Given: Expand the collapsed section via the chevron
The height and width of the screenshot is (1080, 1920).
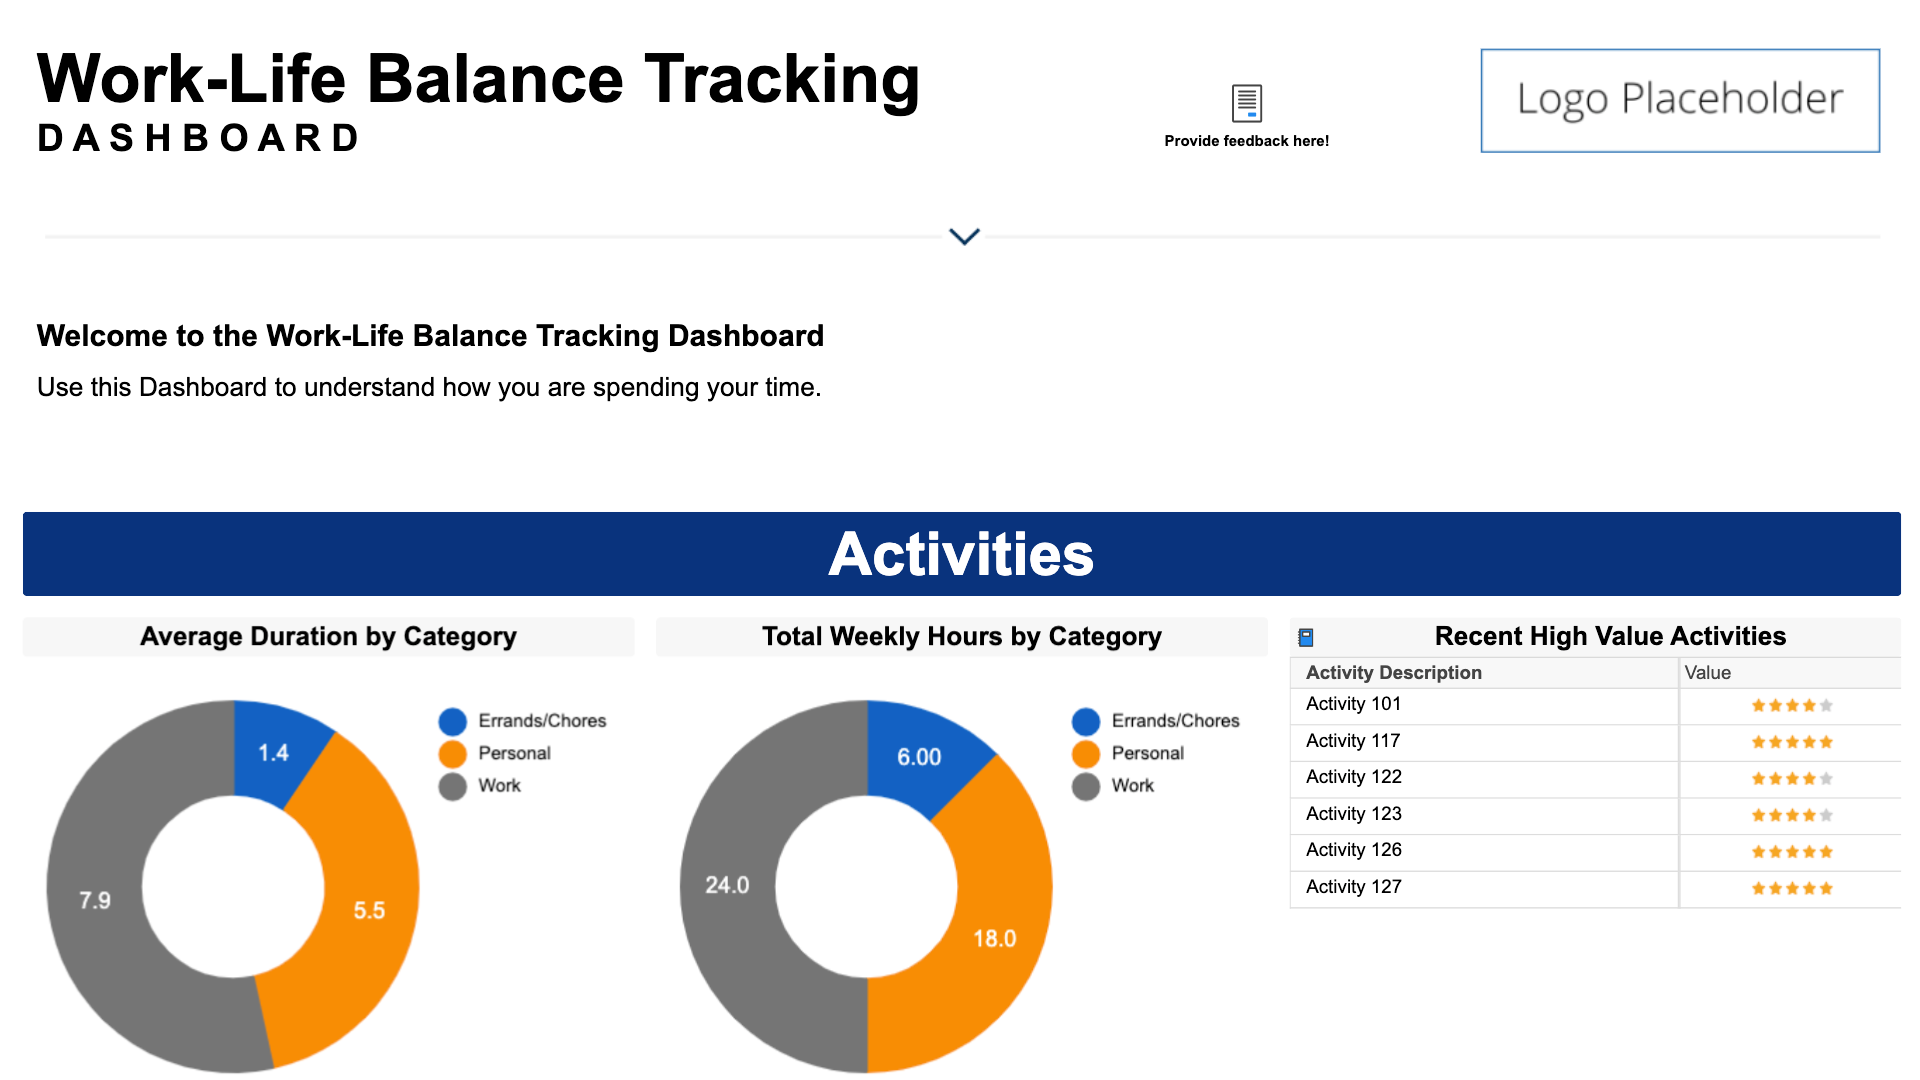Looking at the screenshot, I should click(x=964, y=237).
